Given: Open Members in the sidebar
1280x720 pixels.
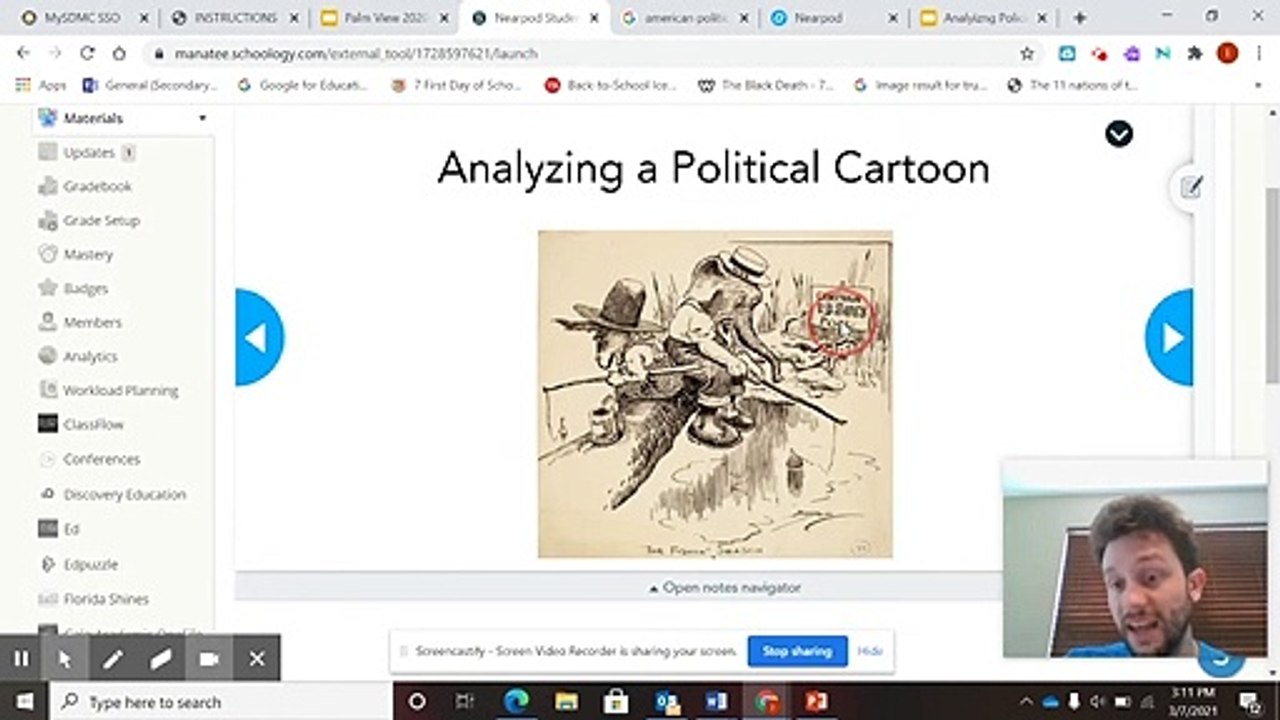Looking at the screenshot, I should pos(92,322).
